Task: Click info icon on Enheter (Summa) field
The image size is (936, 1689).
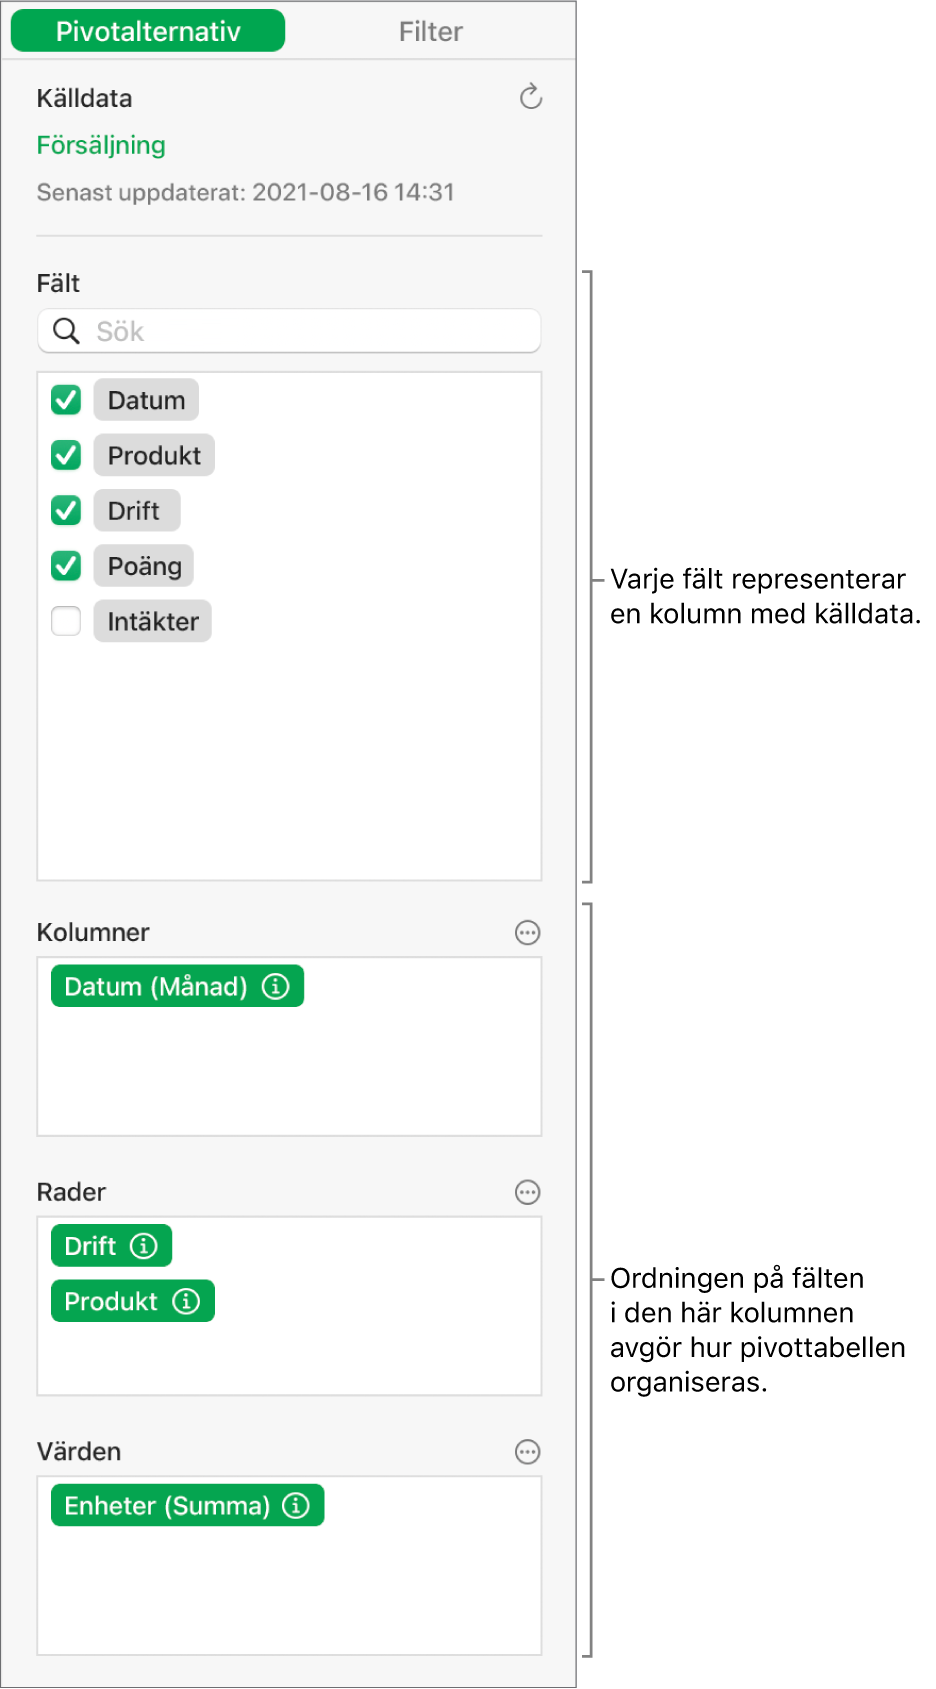Action: 296,1506
